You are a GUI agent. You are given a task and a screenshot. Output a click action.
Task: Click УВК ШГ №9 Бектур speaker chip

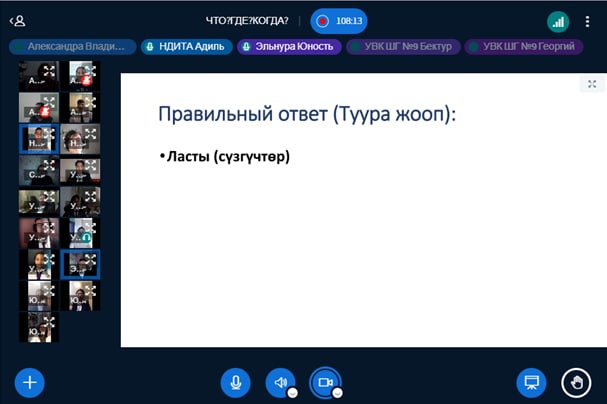click(401, 46)
